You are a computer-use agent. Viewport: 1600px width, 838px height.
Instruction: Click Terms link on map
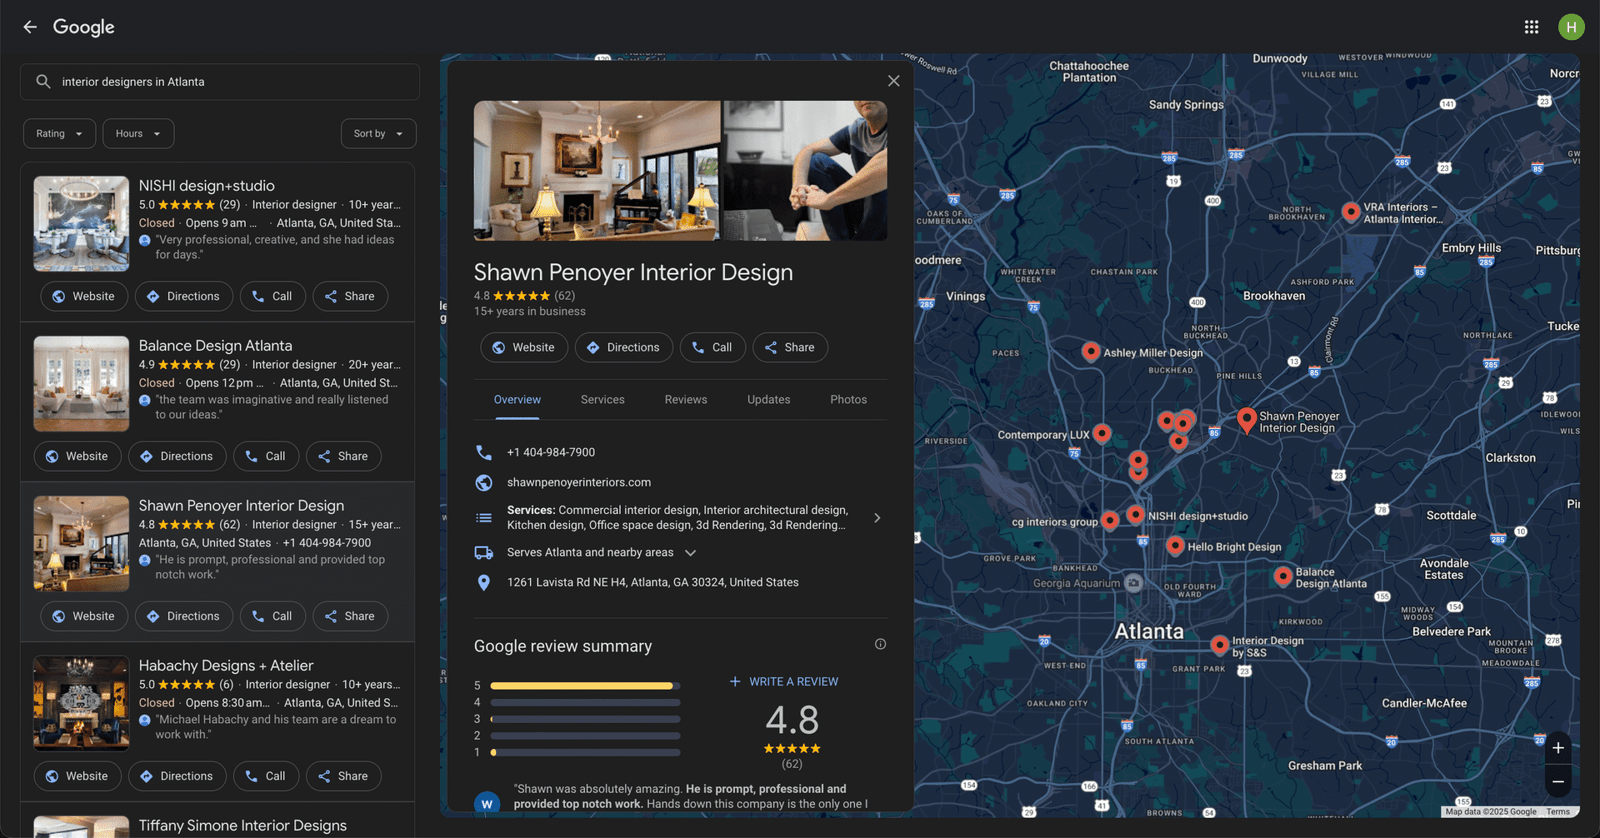1558,812
